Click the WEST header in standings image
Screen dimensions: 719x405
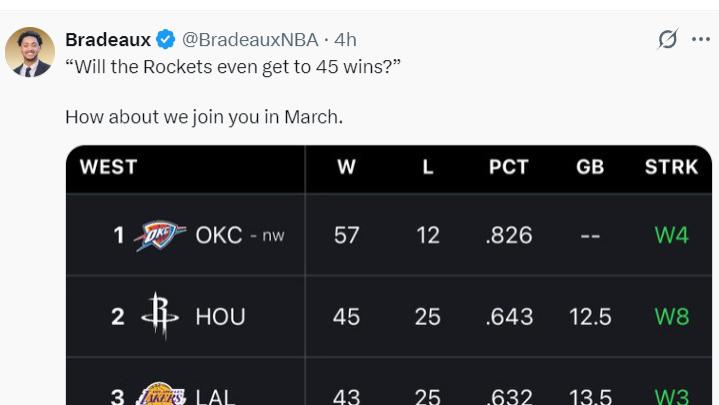coord(108,167)
